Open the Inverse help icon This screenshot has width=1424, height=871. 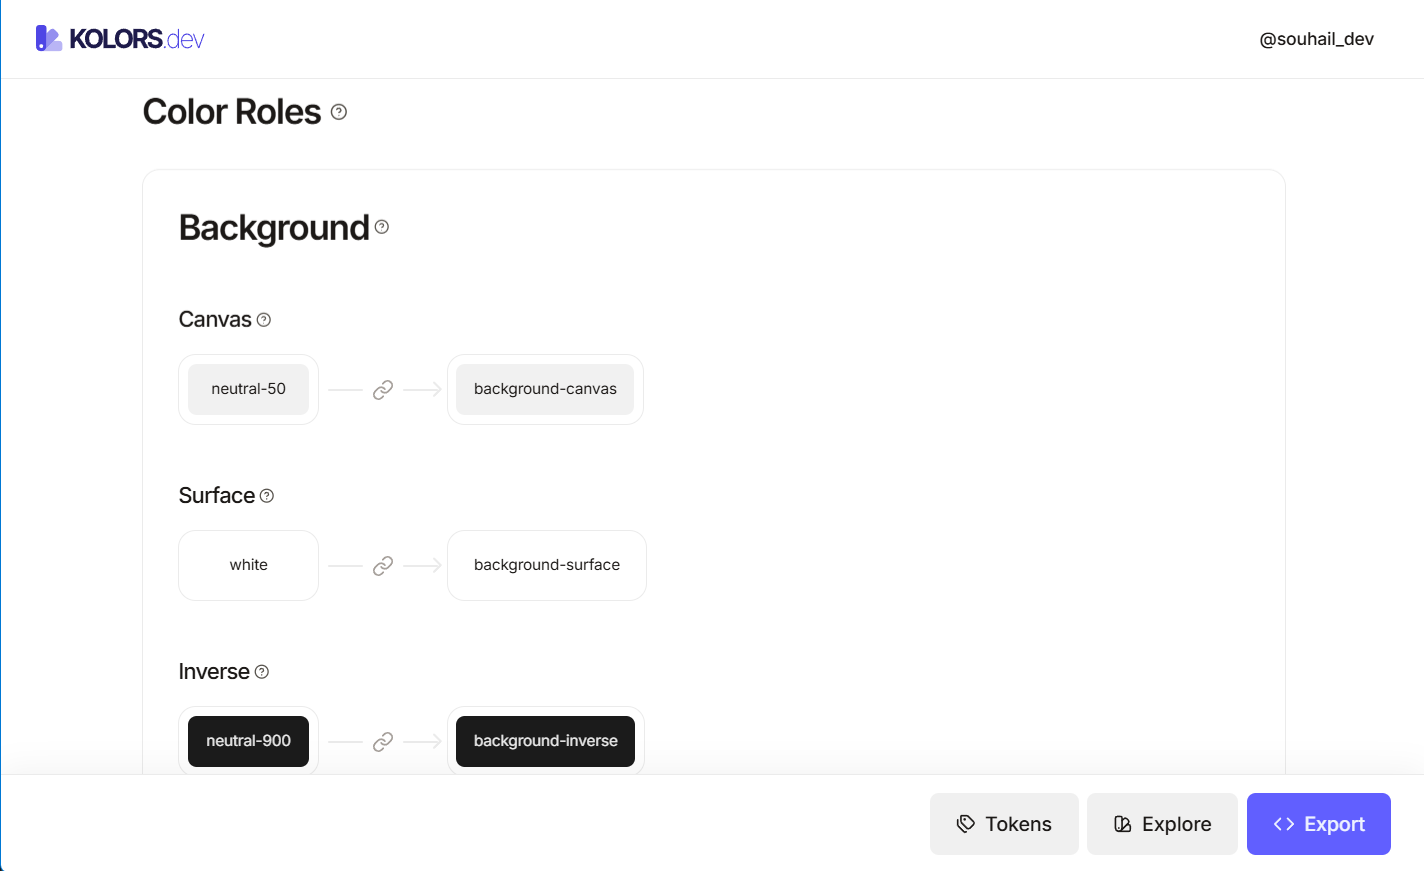pyautogui.click(x=260, y=671)
